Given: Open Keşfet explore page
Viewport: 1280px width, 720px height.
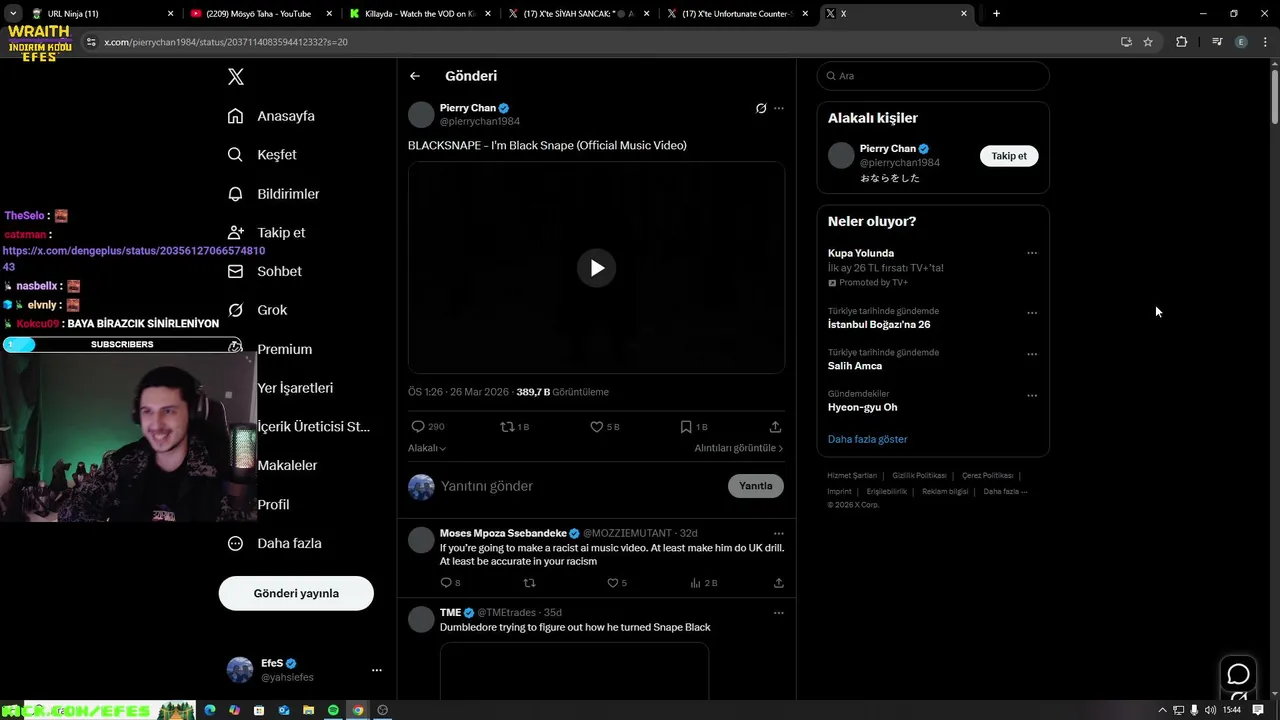Looking at the screenshot, I should coord(262,155).
